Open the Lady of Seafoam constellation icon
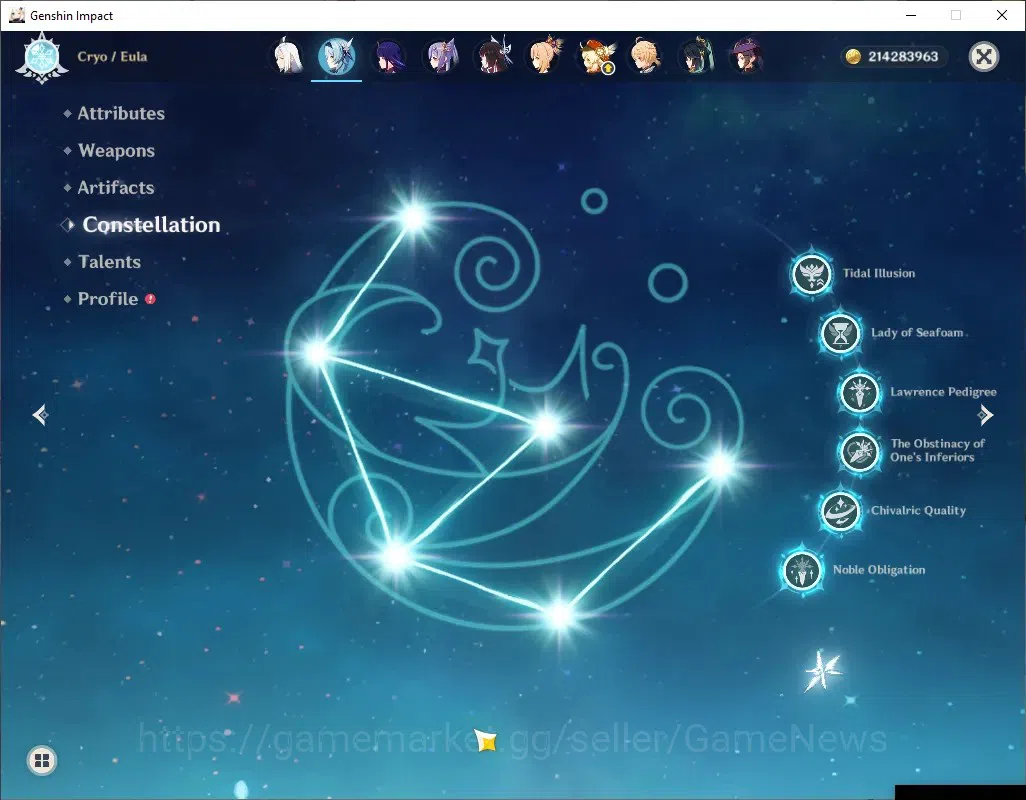 (840, 333)
